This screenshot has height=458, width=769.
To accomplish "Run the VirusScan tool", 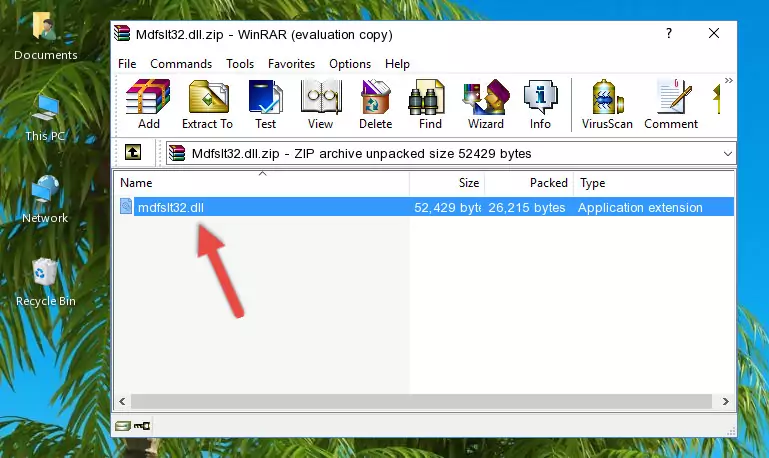I will click(607, 104).
